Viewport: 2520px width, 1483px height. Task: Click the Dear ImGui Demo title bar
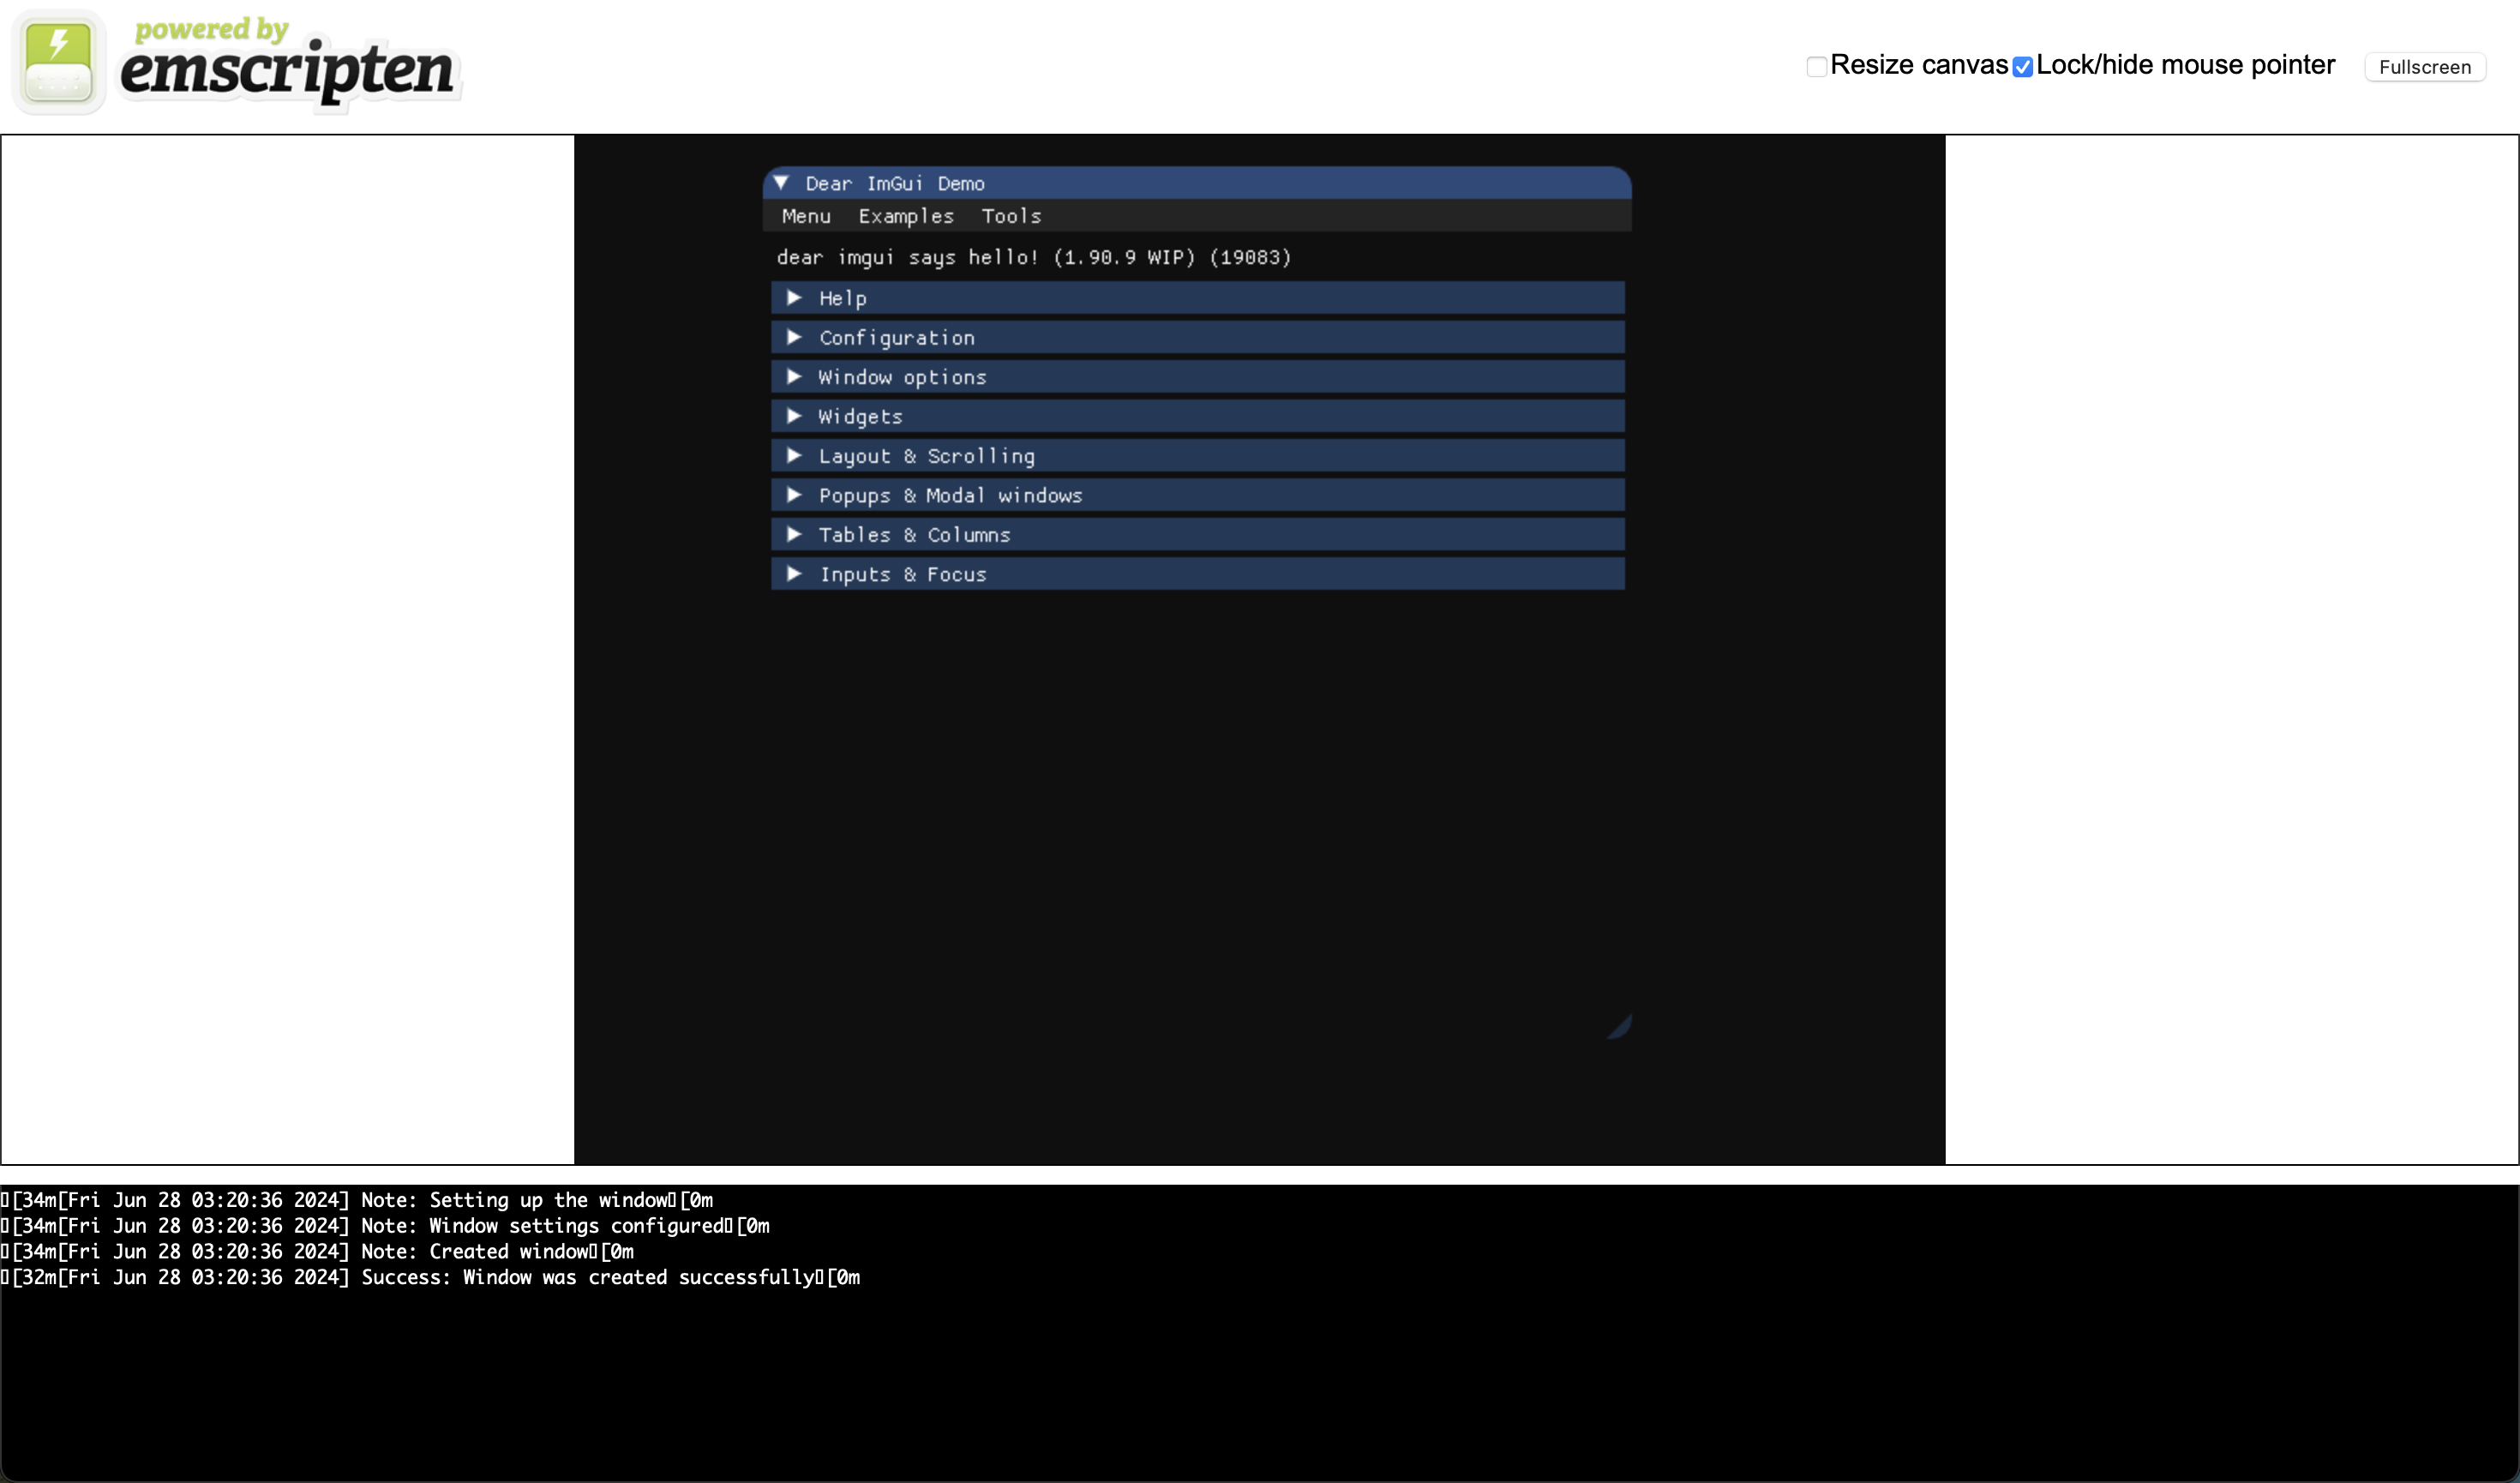pyautogui.click(x=1198, y=183)
